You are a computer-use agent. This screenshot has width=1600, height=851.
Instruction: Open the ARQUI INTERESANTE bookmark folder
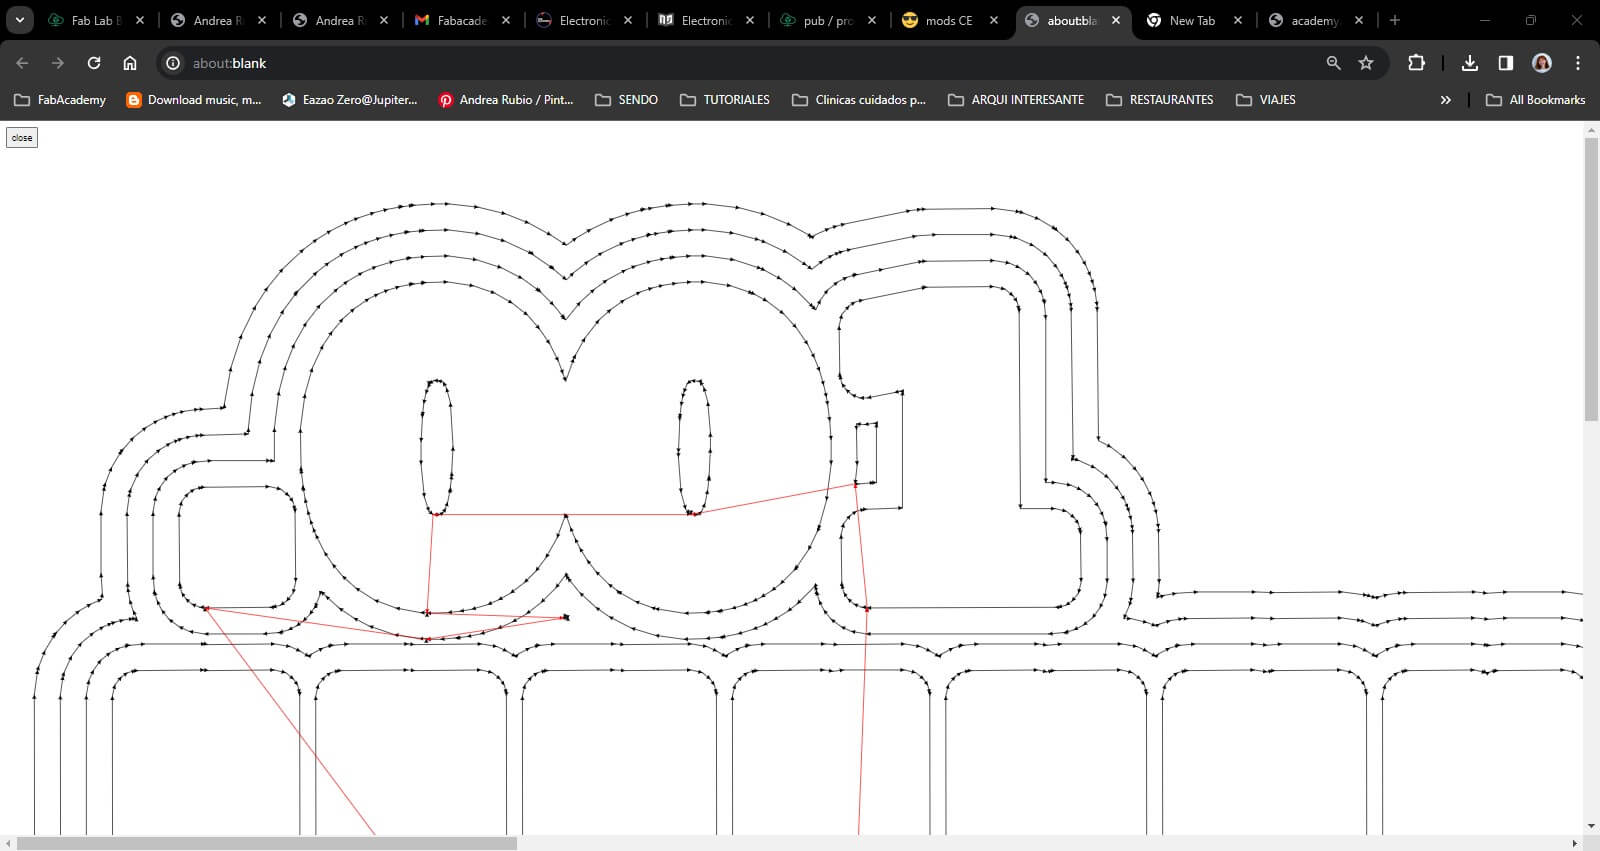pyautogui.click(x=1016, y=100)
